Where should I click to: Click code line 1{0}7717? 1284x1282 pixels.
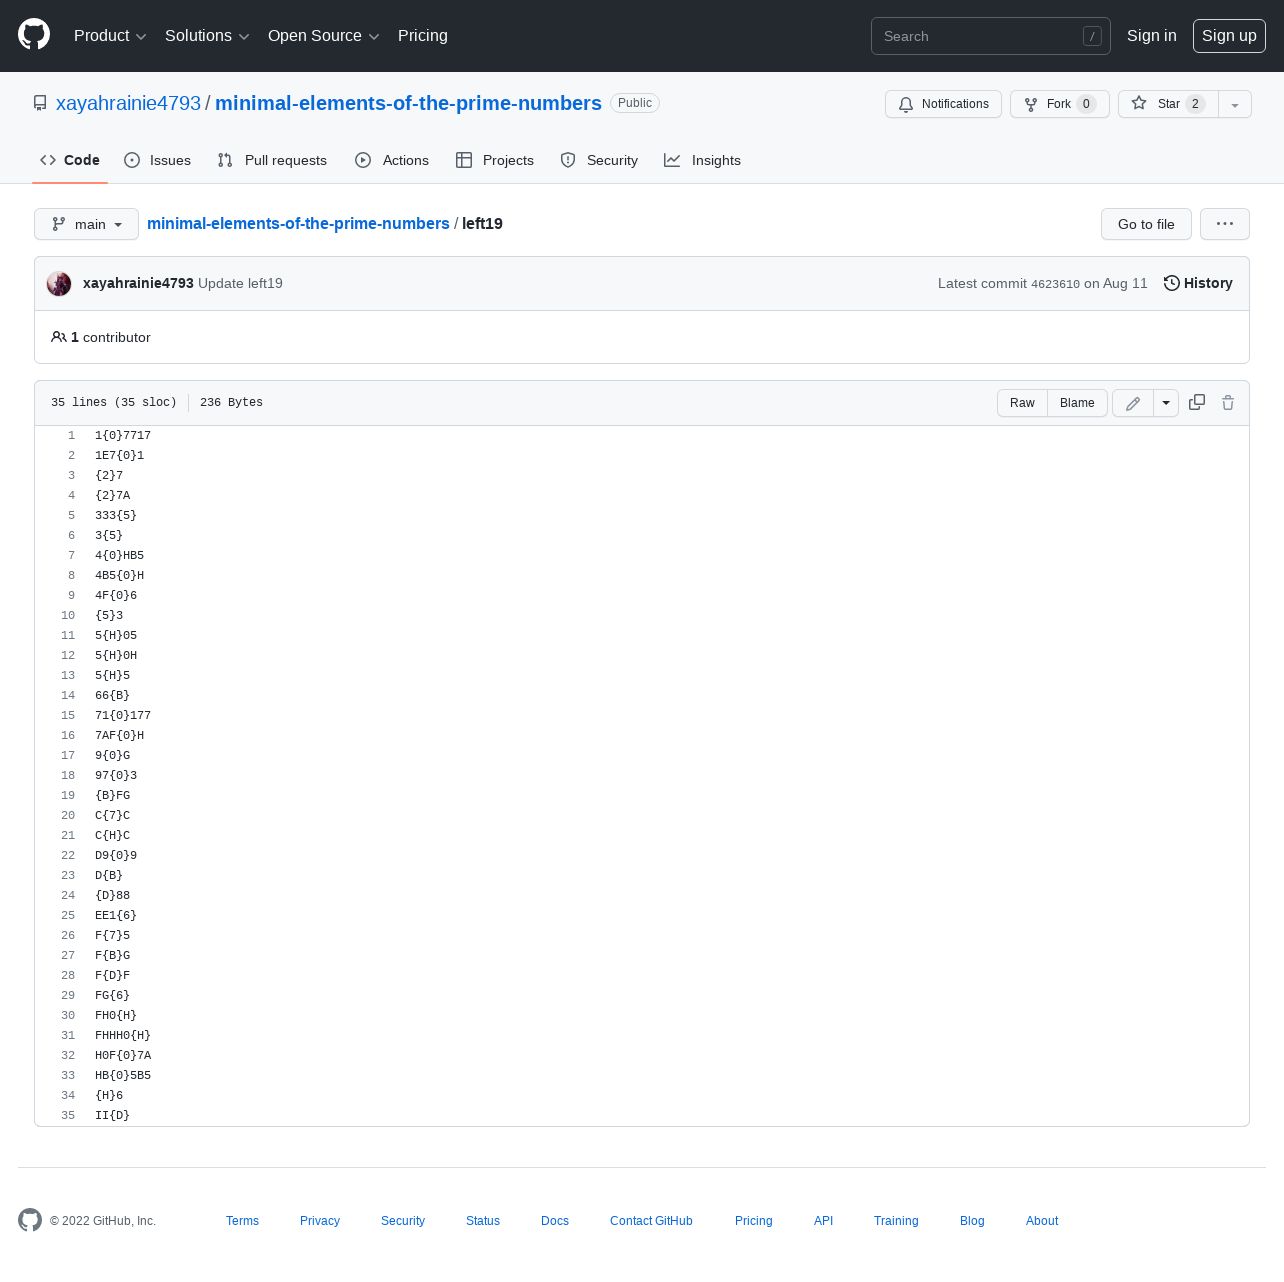point(123,435)
